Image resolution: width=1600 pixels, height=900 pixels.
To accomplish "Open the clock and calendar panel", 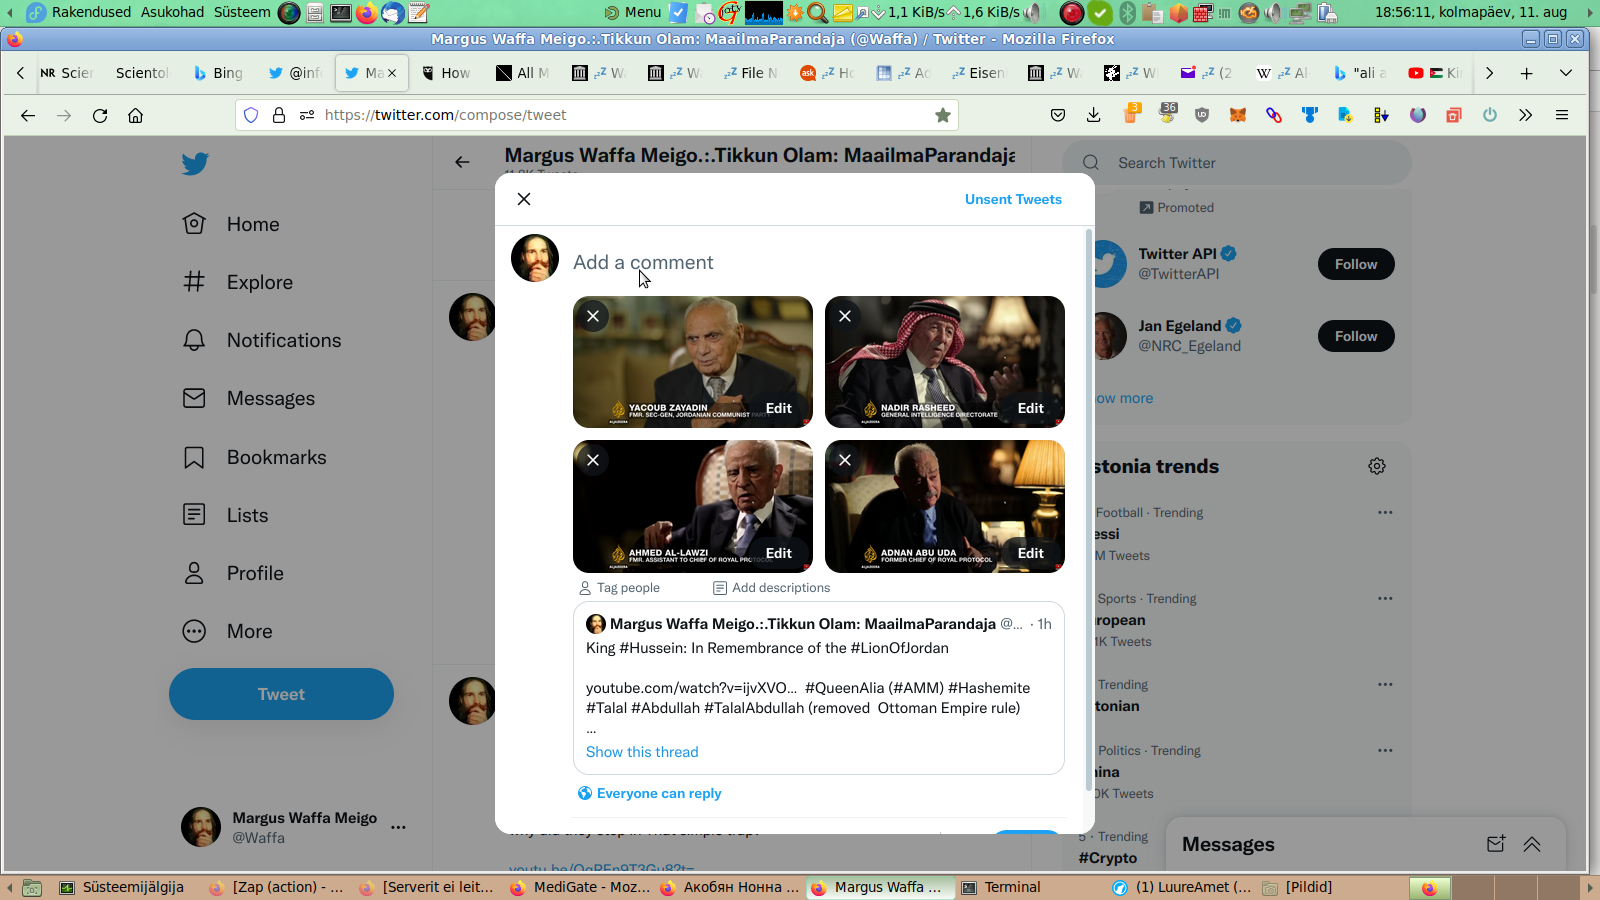I will click(1471, 12).
